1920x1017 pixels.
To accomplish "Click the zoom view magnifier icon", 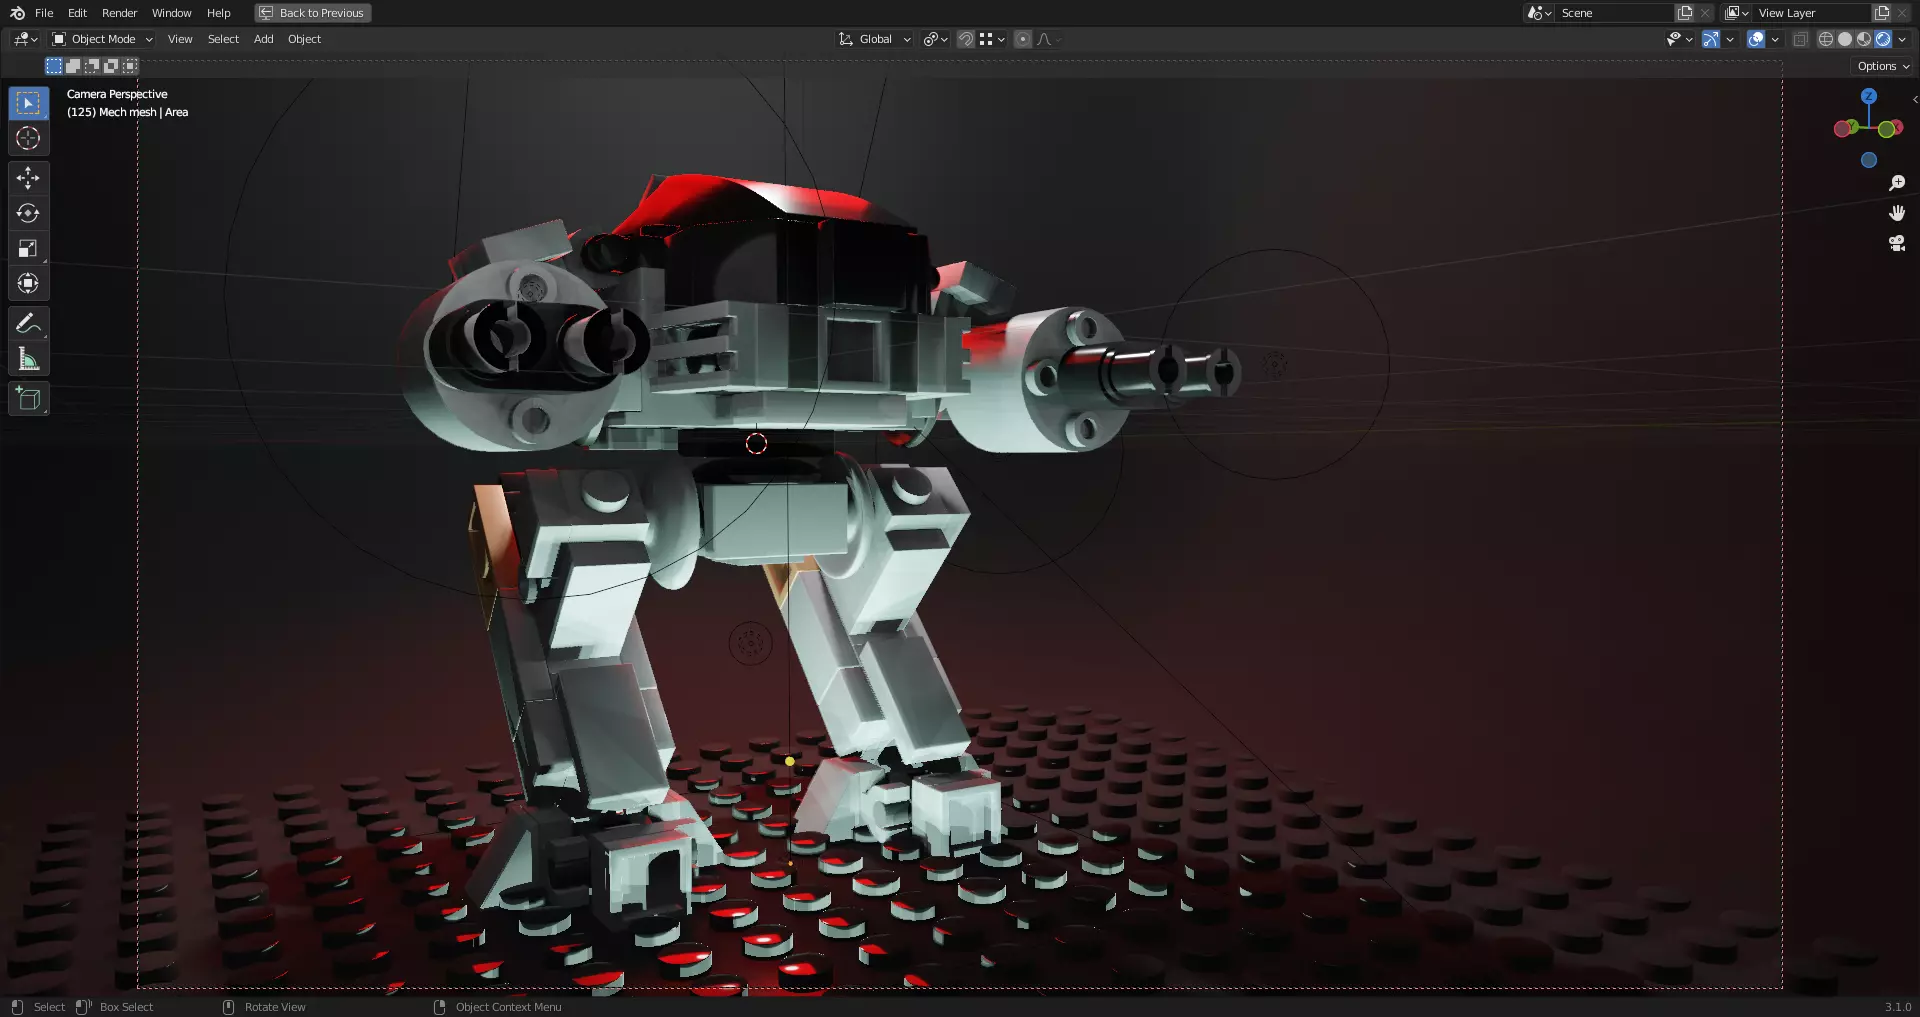I will pos(1897,183).
